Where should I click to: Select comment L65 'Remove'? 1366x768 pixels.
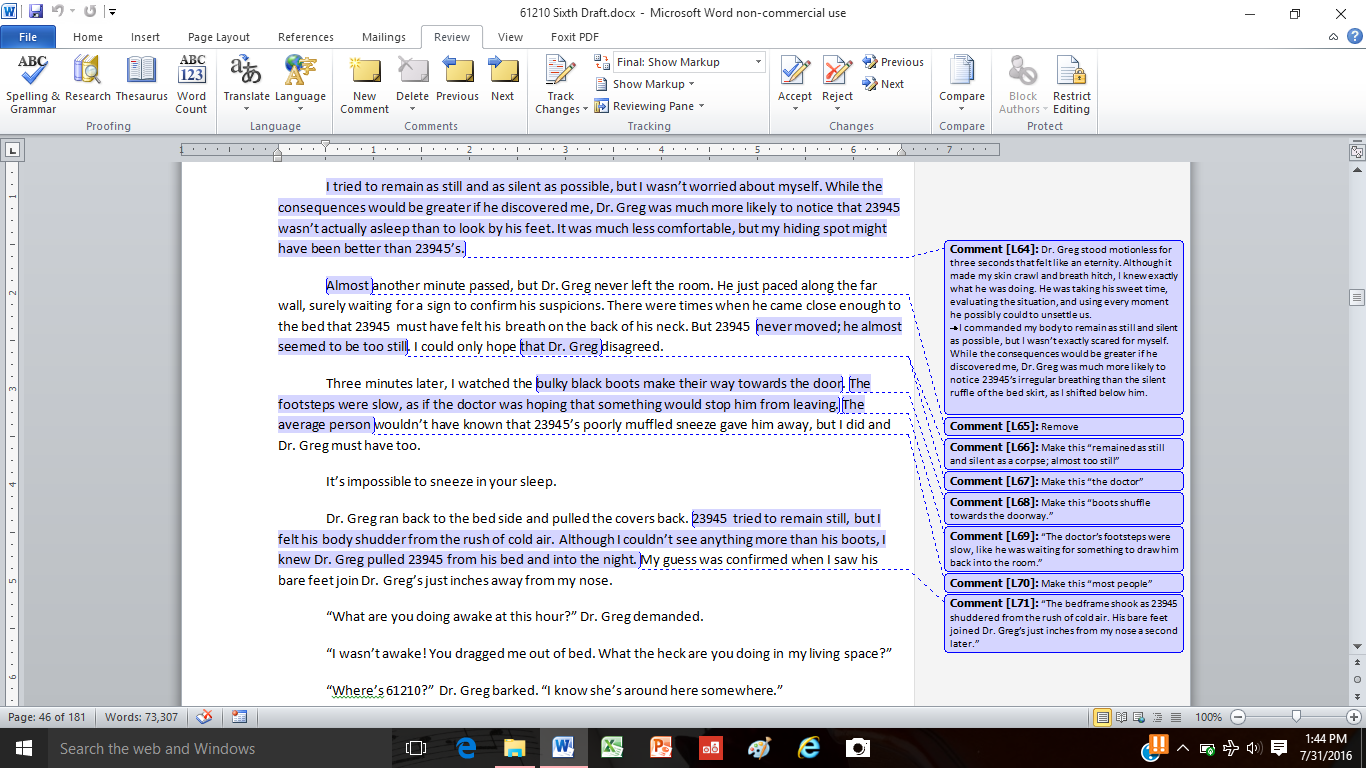tap(1064, 426)
